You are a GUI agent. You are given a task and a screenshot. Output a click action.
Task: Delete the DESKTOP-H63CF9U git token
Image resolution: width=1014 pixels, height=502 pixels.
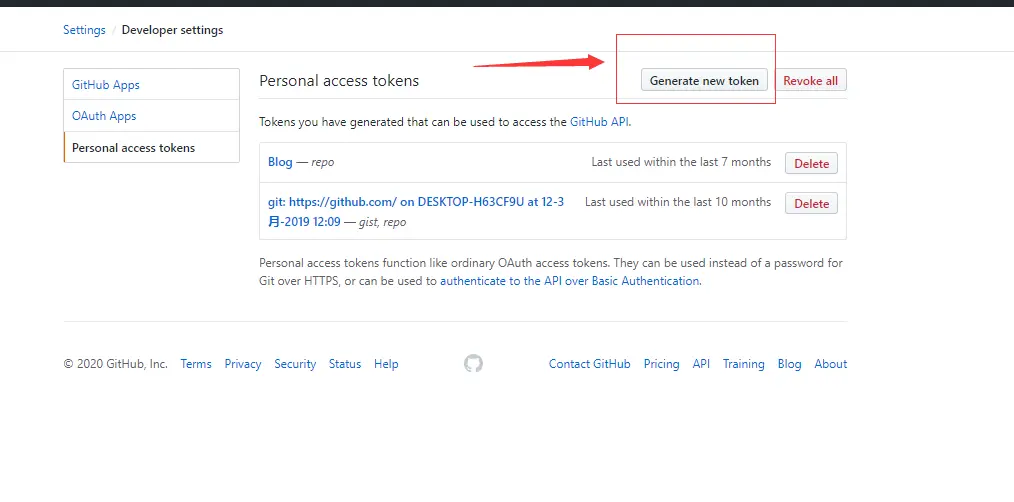(x=812, y=203)
